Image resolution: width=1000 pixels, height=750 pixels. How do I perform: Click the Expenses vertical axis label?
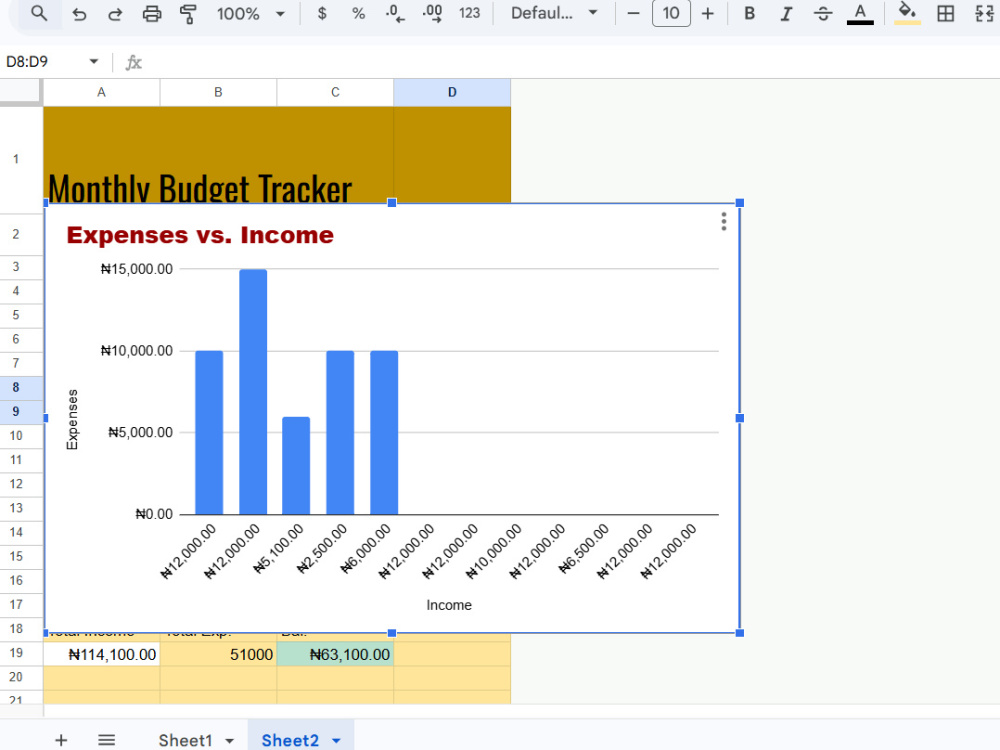pos(72,419)
